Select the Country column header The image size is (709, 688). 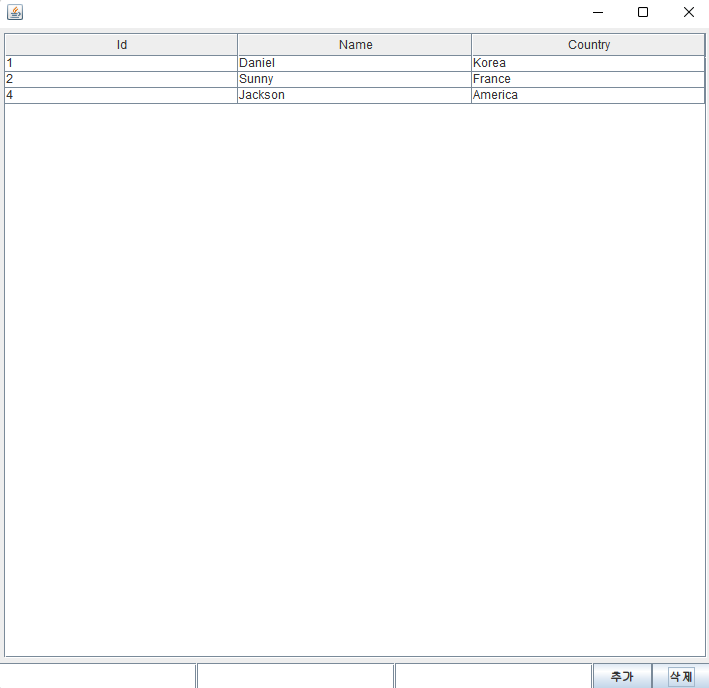pos(588,45)
